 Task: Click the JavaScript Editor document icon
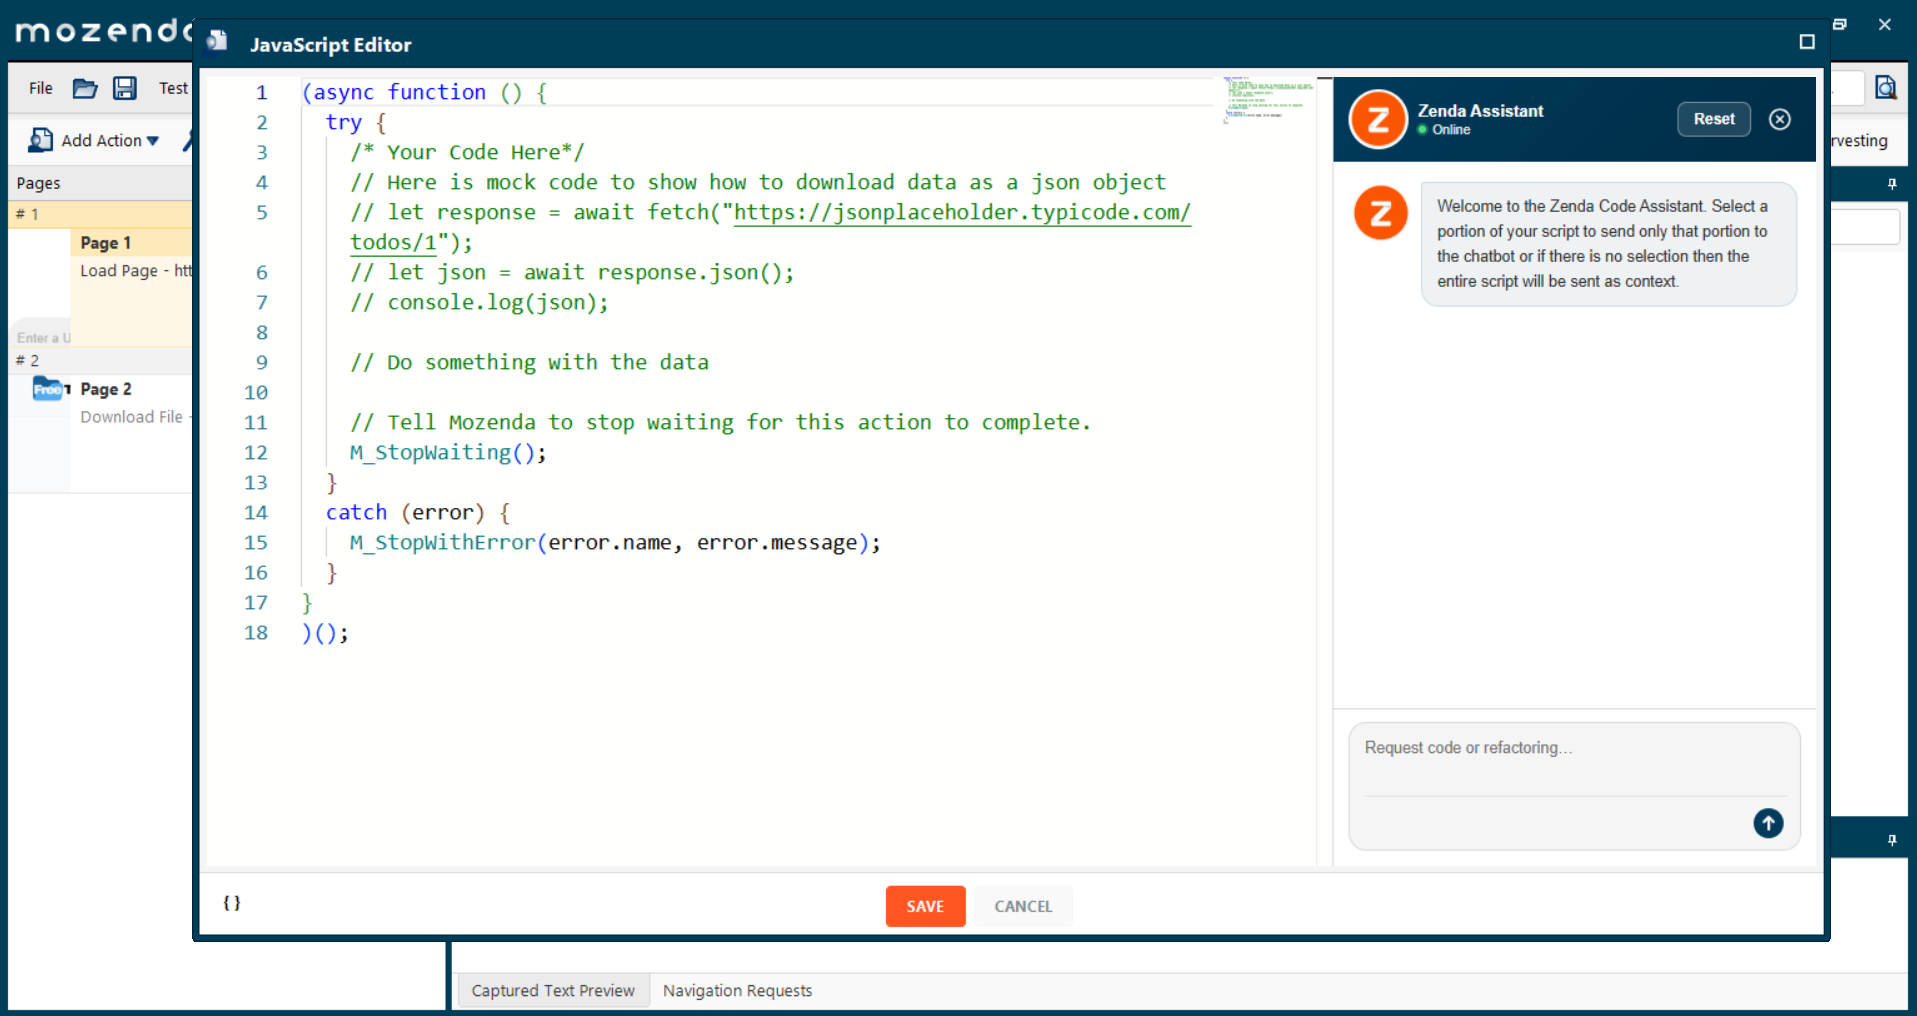[x=217, y=41]
